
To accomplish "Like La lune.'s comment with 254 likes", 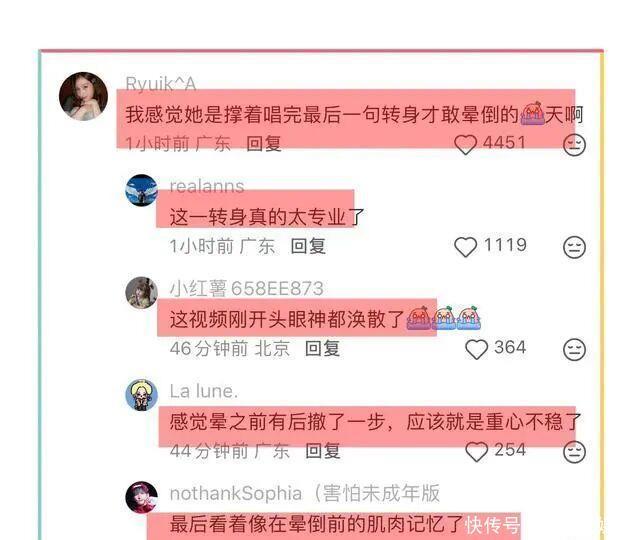I will pyautogui.click(x=476, y=452).
